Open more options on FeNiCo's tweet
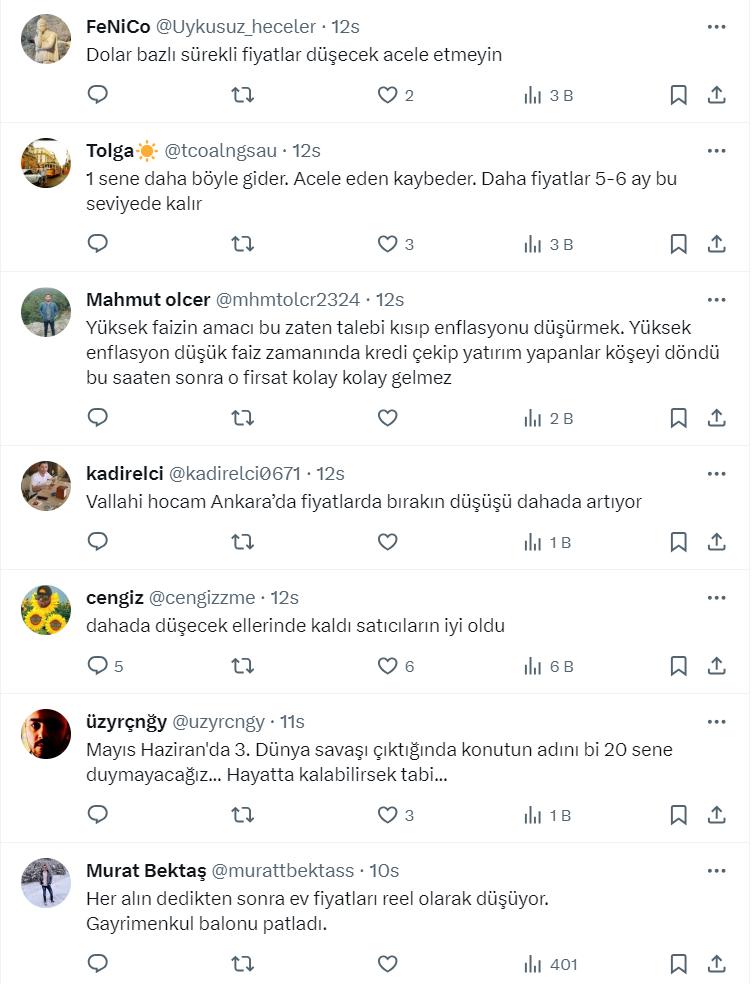The height and width of the screenshot is (984, 756). pyautogui.click(x=716, y=27)
